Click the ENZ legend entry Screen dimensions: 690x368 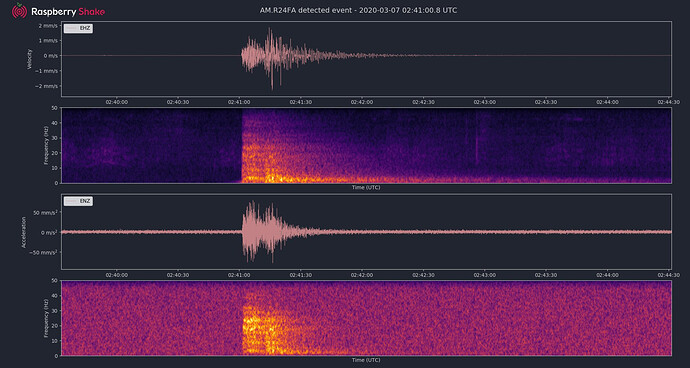[78, 201]
